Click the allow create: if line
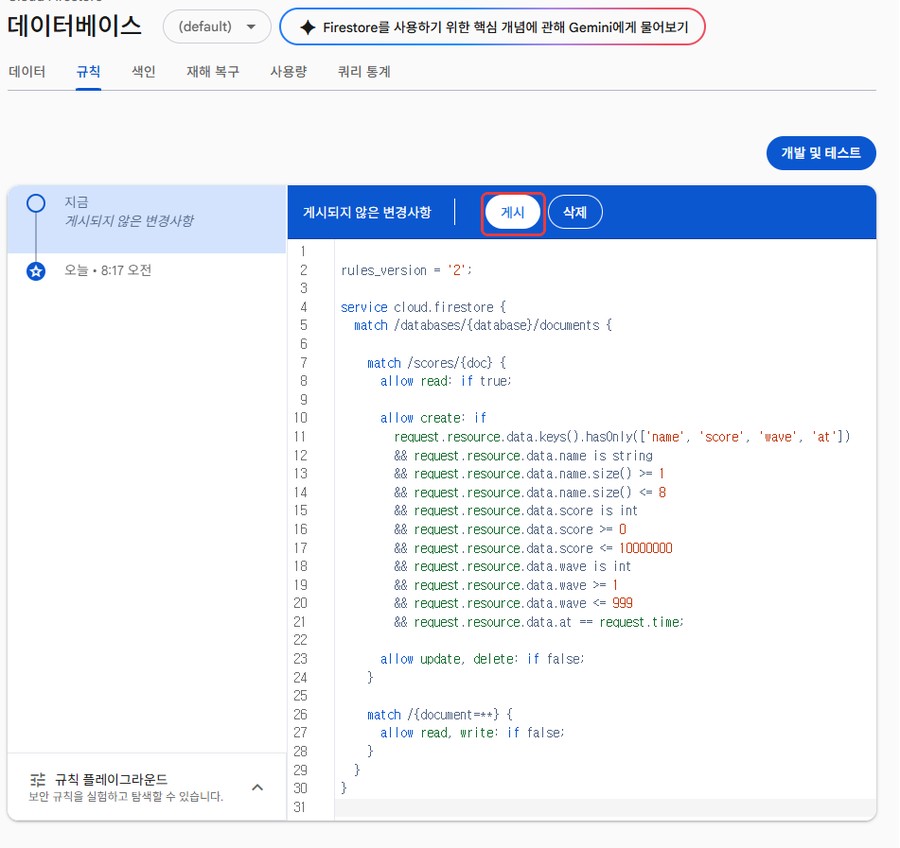900x848 pixels. 433,418
